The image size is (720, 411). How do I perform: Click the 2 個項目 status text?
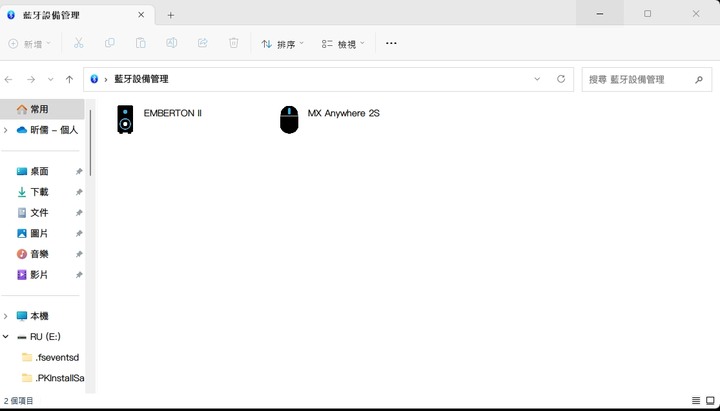click(19, 401)
